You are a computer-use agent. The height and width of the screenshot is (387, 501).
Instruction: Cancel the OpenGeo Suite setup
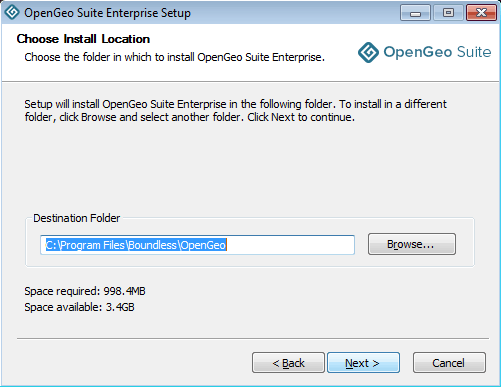tap(449, 363)
